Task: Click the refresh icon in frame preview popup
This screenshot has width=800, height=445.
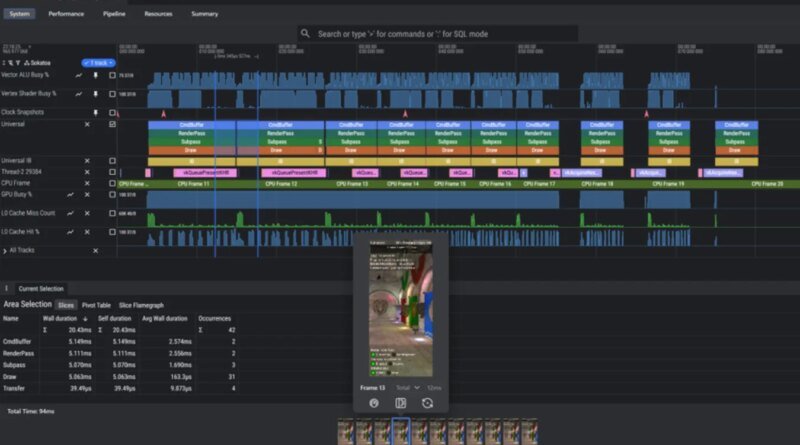Action: pos(427,403)
